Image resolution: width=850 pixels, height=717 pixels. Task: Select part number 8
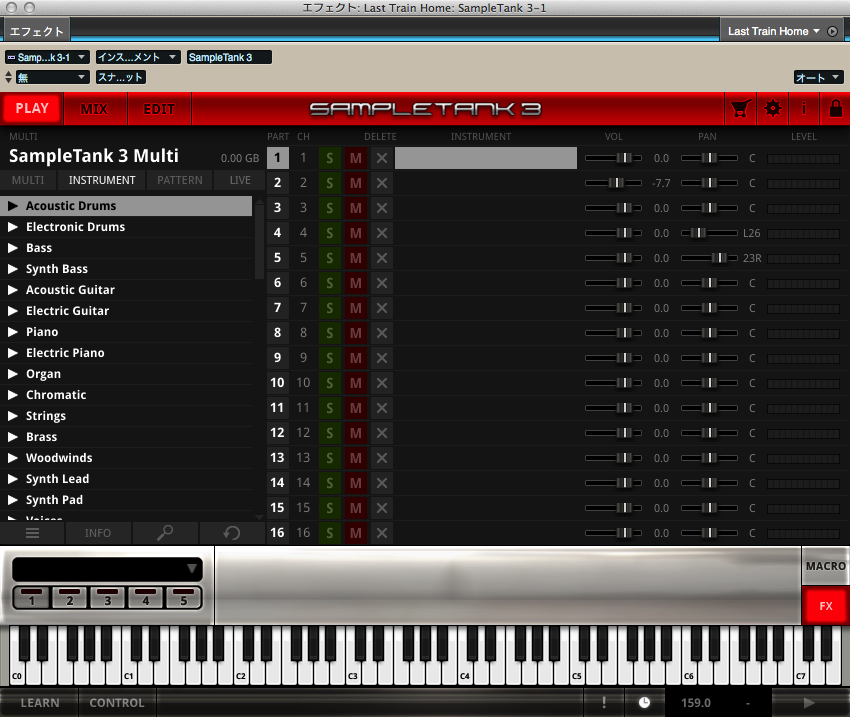coord(278,333)
